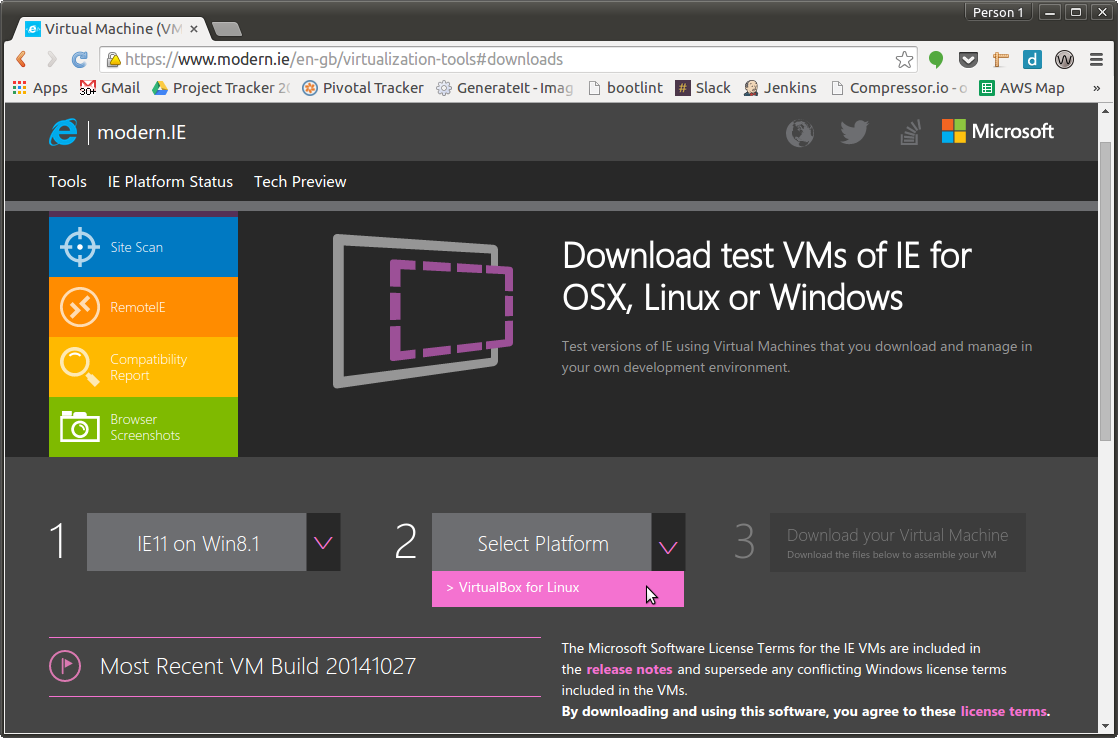Click the blue 'd' extension icon

1032,60
